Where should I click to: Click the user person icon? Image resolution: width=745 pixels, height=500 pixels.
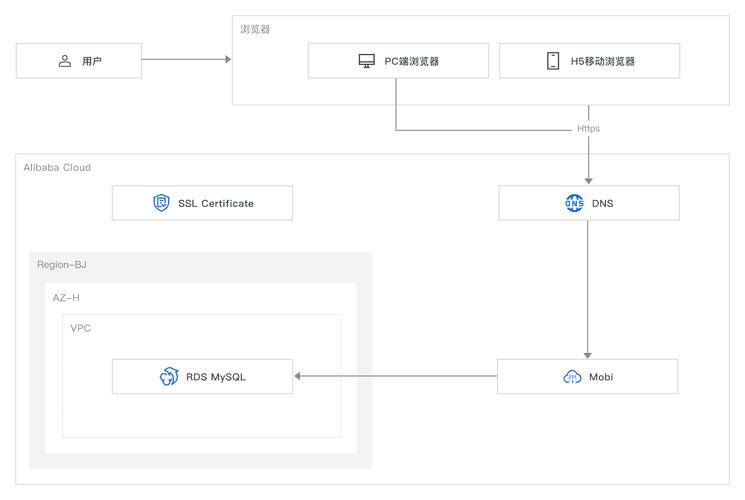click(65, 61)
